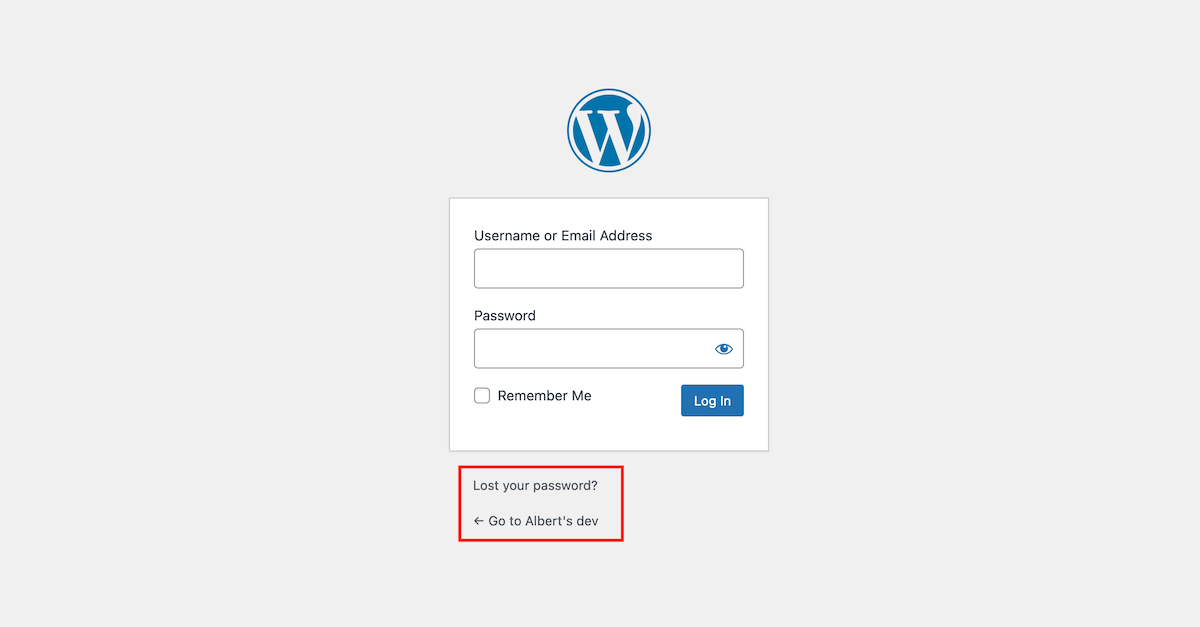1200x627 pixels.
Task: Recover account via Lost your password?
Action: [535, 486]
